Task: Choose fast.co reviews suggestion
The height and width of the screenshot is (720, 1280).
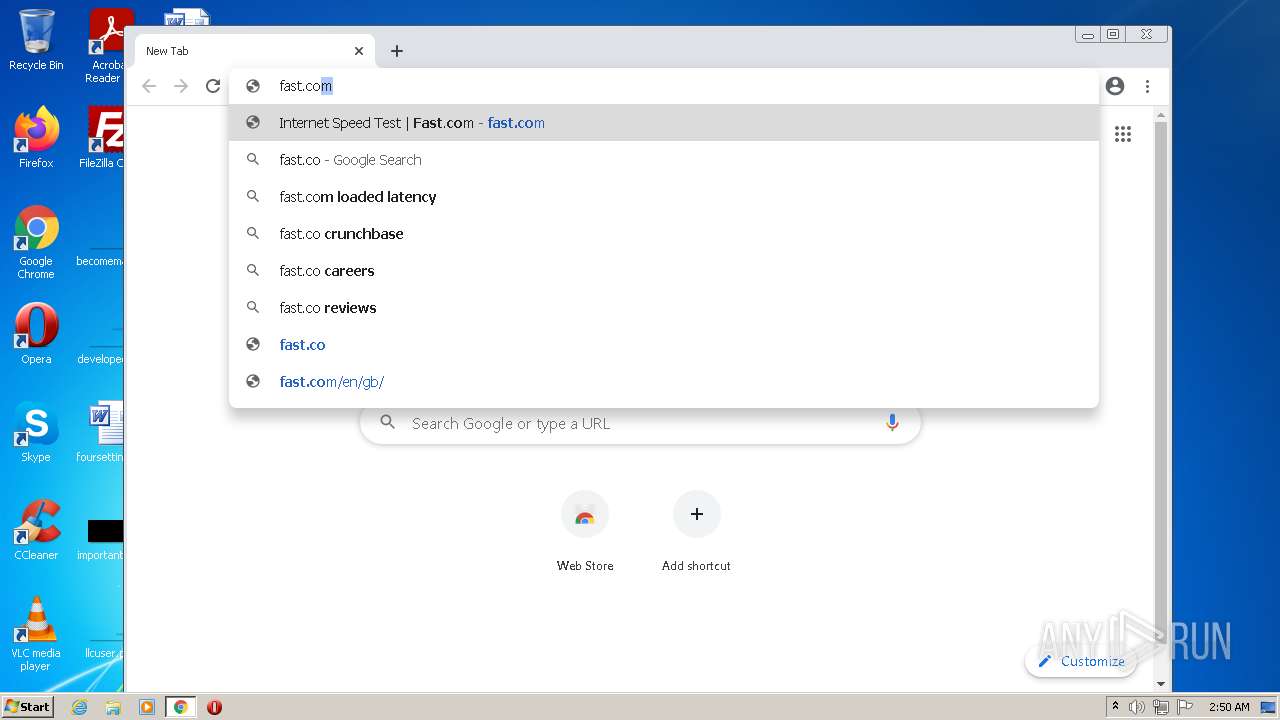Action: click(664, 308)
